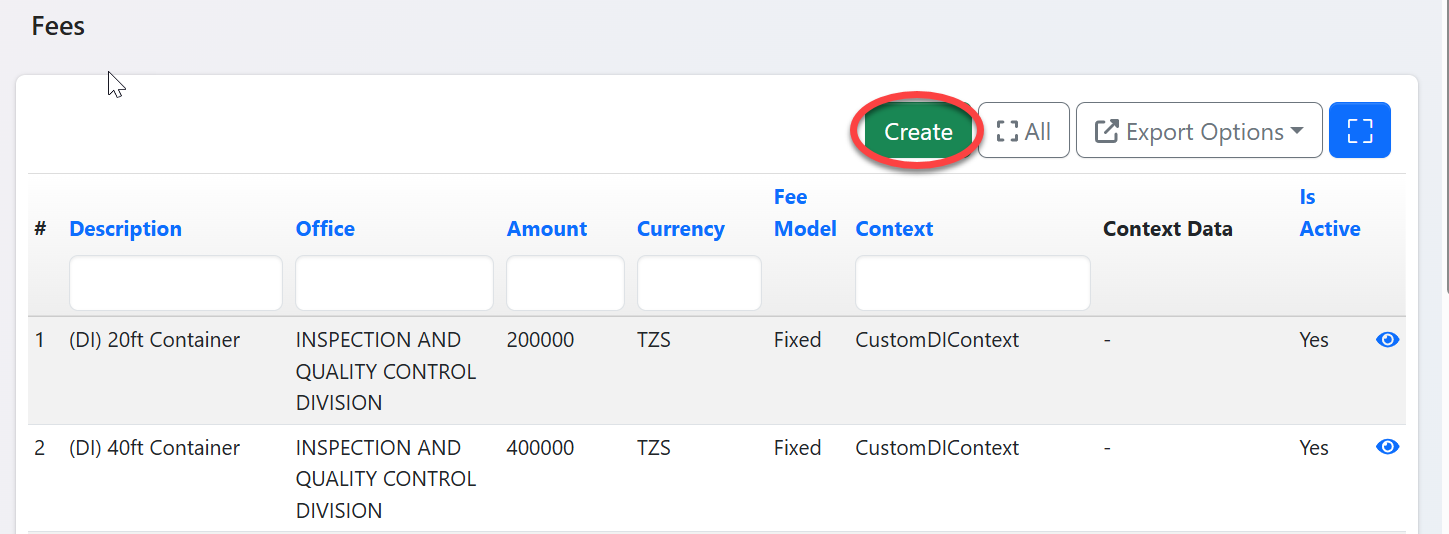Click the All expand button

1023,131
